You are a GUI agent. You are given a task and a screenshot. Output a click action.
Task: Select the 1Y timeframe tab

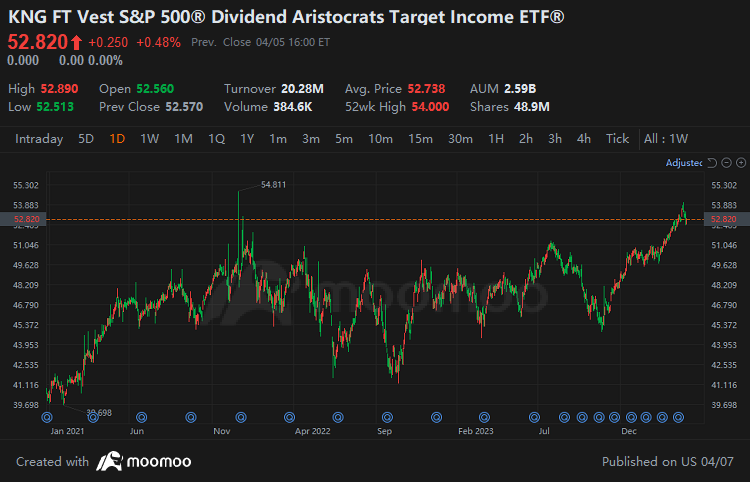tap(247, 139)
